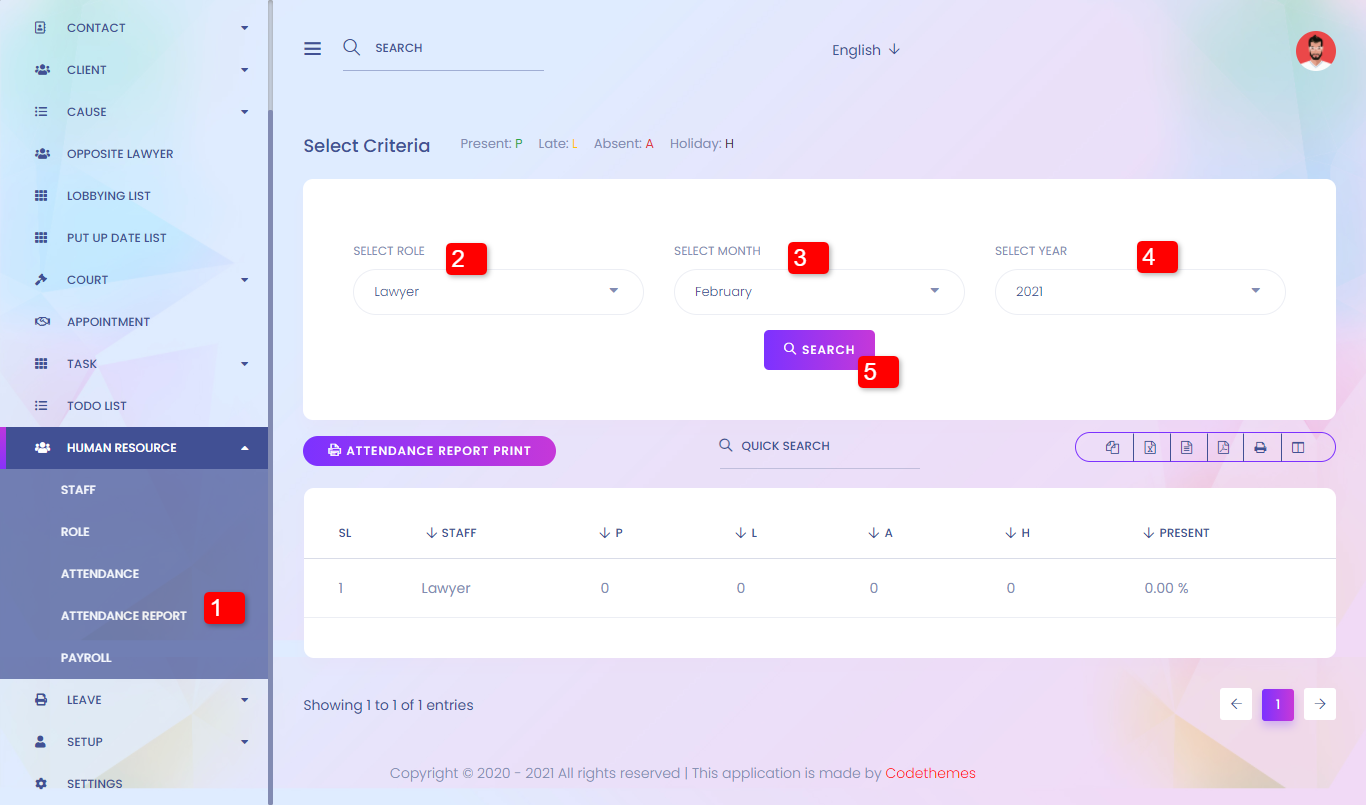
Task: Open the Select Month dropdown
Action: tap(818, 292)
